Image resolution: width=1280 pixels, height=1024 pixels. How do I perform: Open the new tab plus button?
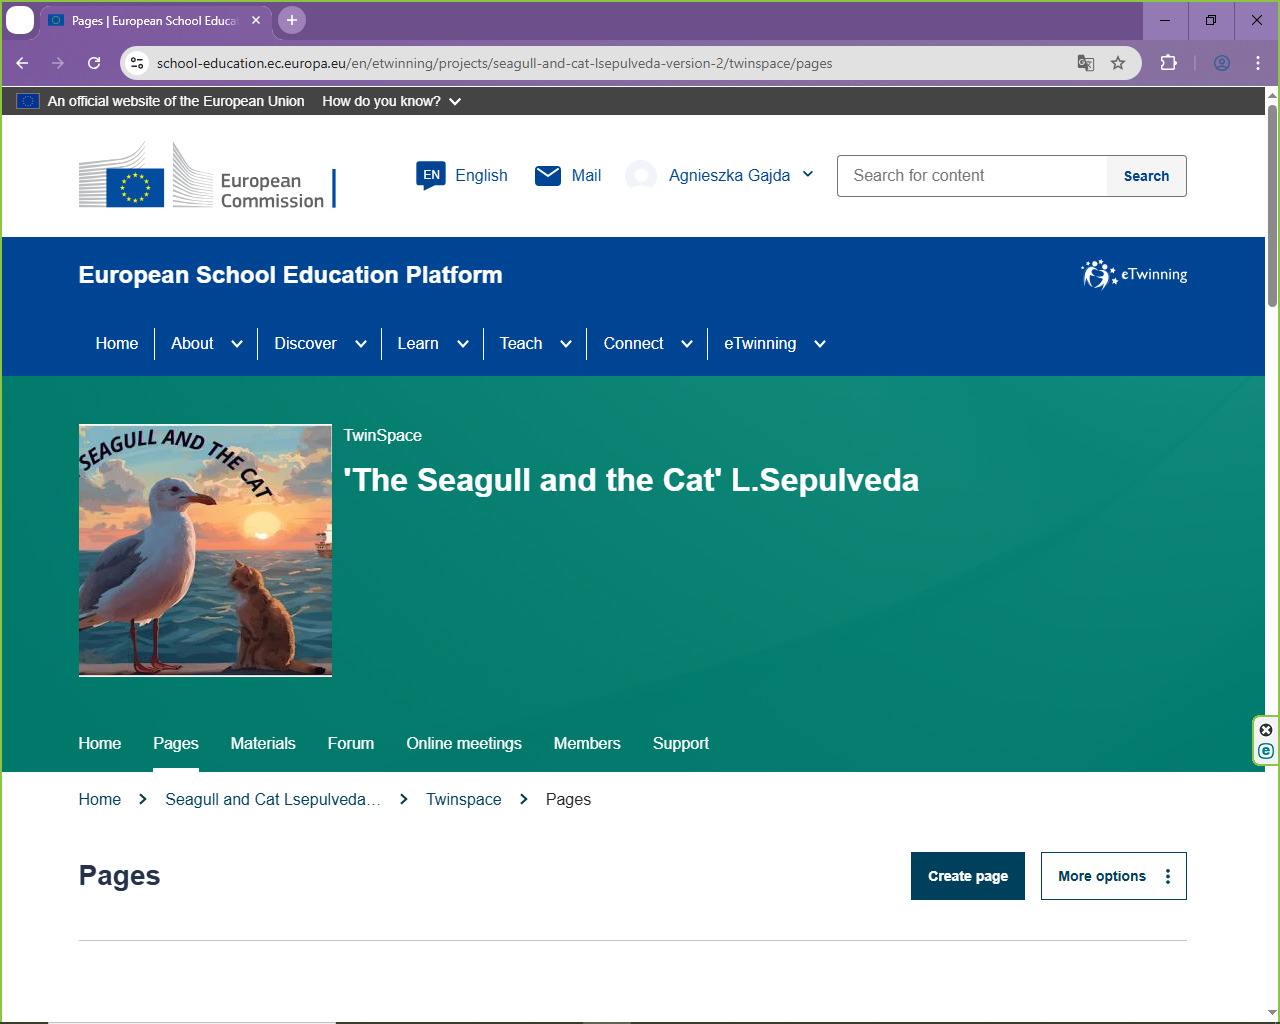[x=292, y=20]
